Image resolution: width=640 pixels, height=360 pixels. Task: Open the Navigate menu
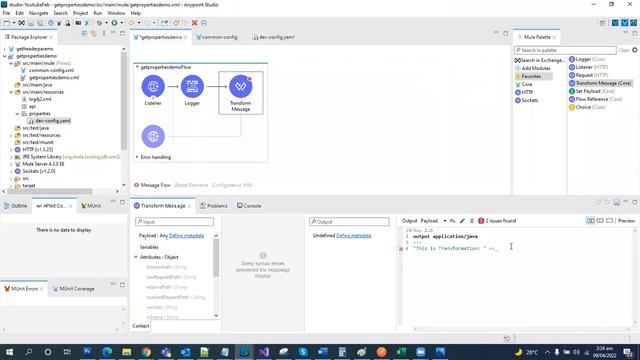tap(38, 13)
